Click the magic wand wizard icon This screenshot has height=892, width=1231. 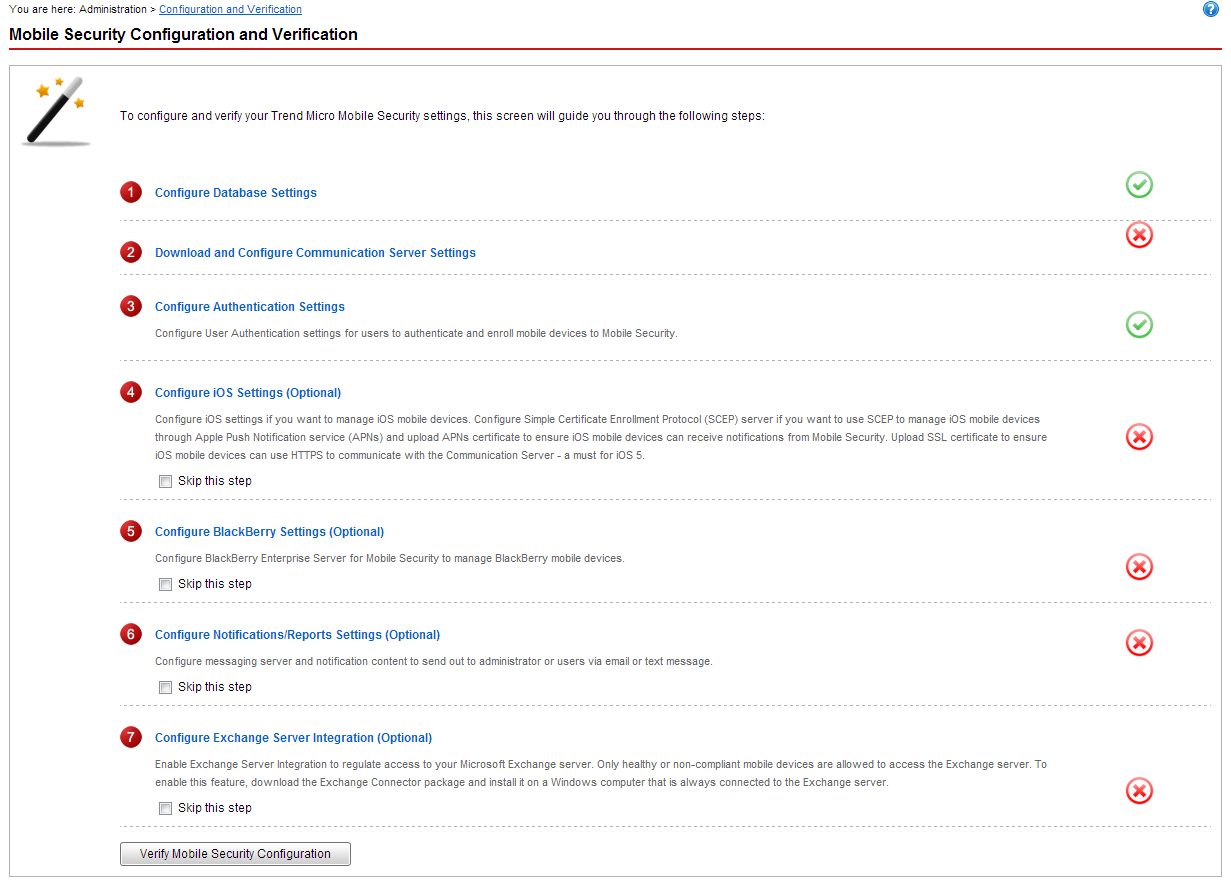pyautogui.click(x=56, y=111)
